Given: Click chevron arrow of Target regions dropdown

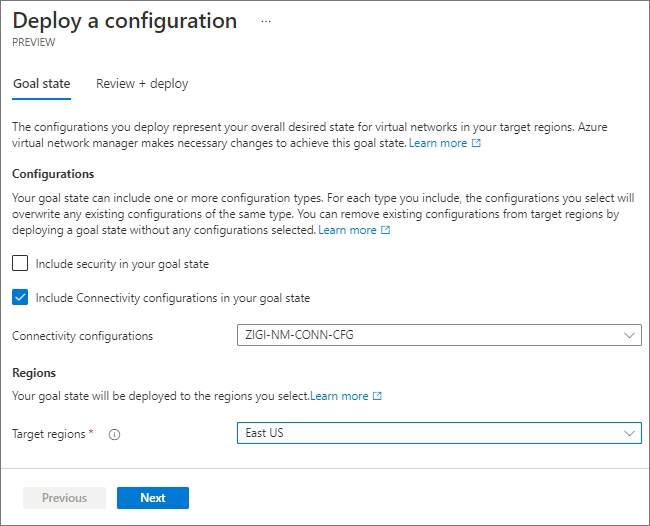Looking at the screenshot, I should tap(629, 433).
